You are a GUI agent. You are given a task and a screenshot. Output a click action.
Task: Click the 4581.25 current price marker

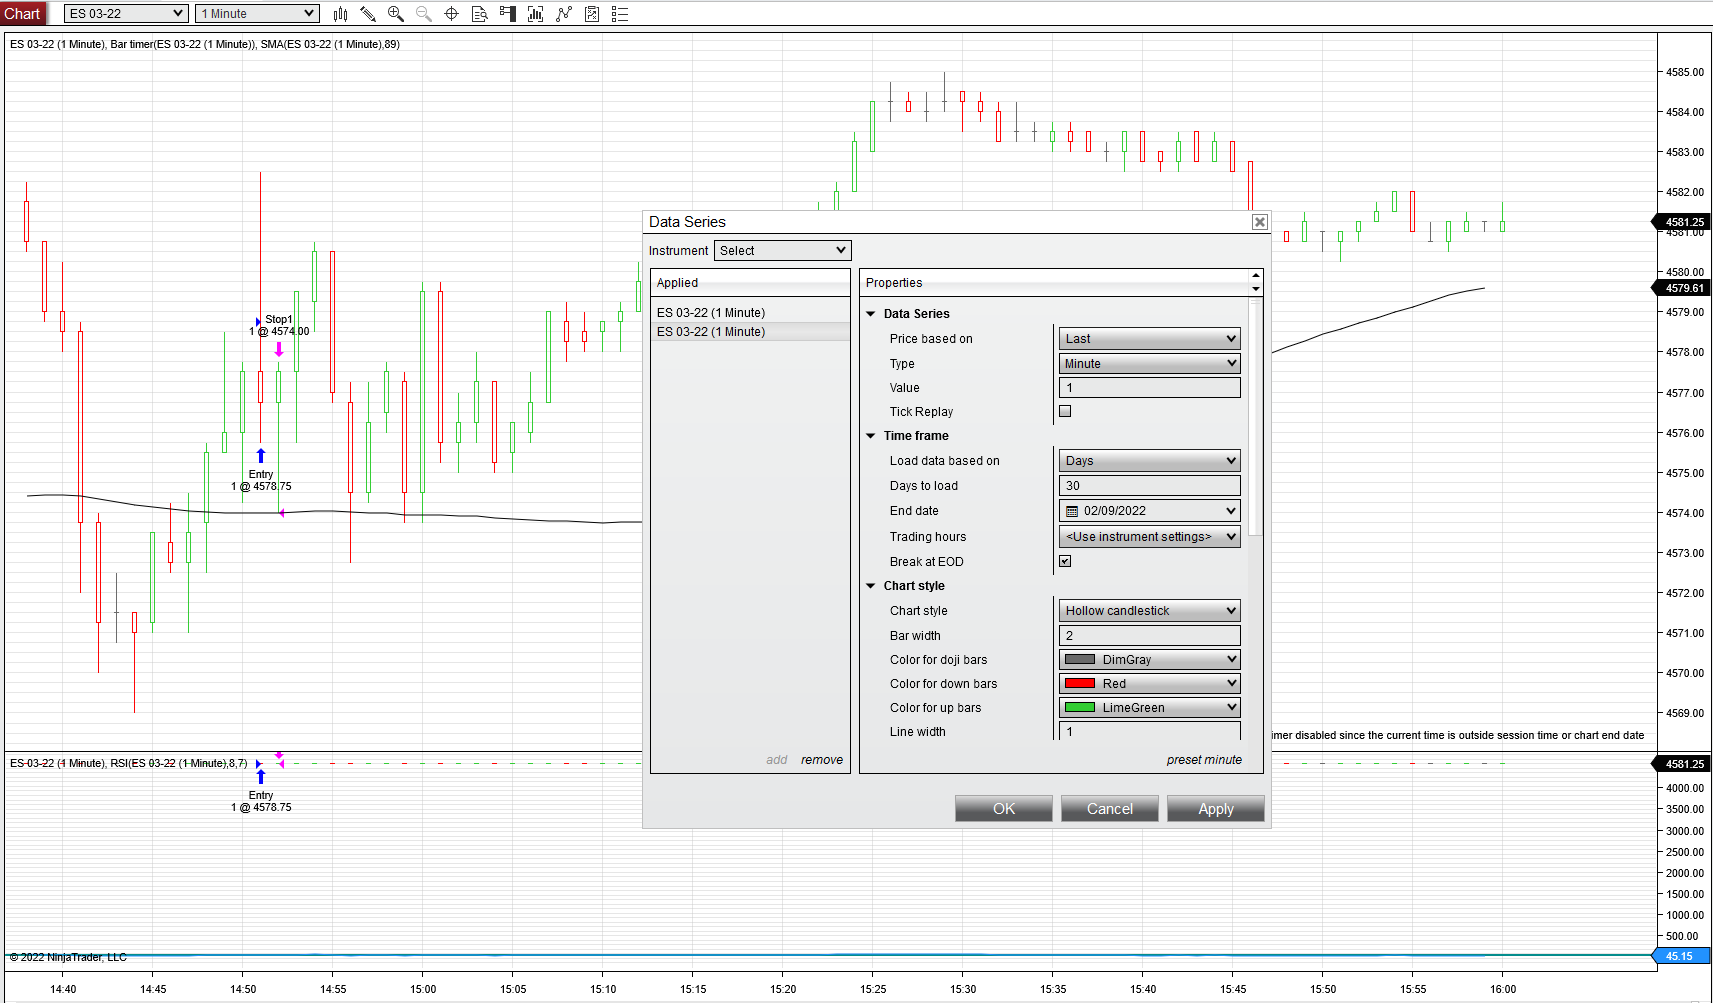coord(1681,222)
